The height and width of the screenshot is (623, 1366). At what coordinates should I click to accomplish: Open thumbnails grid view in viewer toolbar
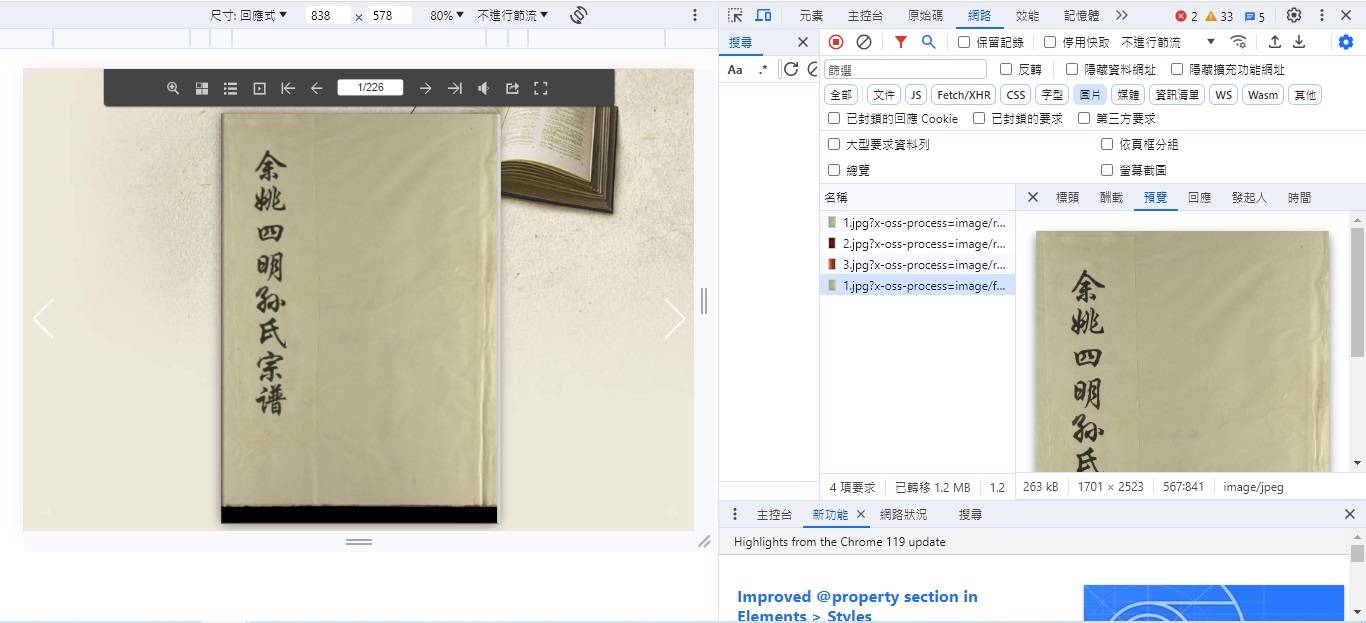(201, 88)
